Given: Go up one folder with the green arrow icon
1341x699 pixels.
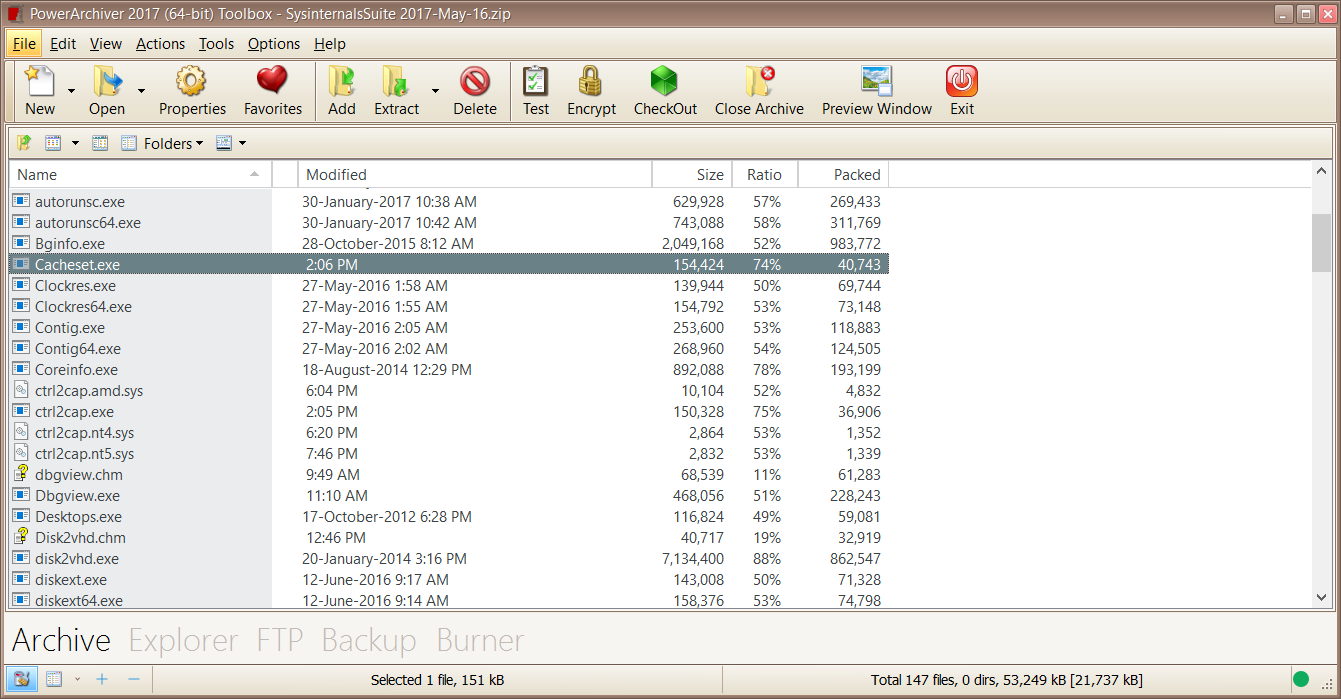Looking at the screenshot, I should (24, 143).
